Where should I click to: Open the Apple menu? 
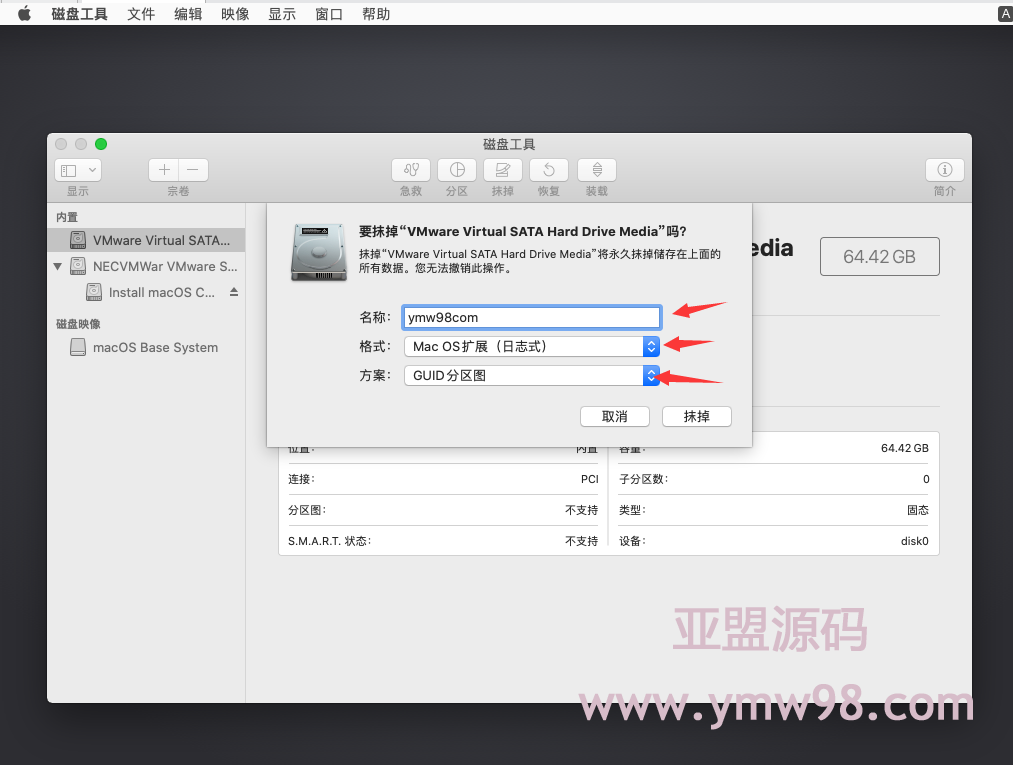24,14
